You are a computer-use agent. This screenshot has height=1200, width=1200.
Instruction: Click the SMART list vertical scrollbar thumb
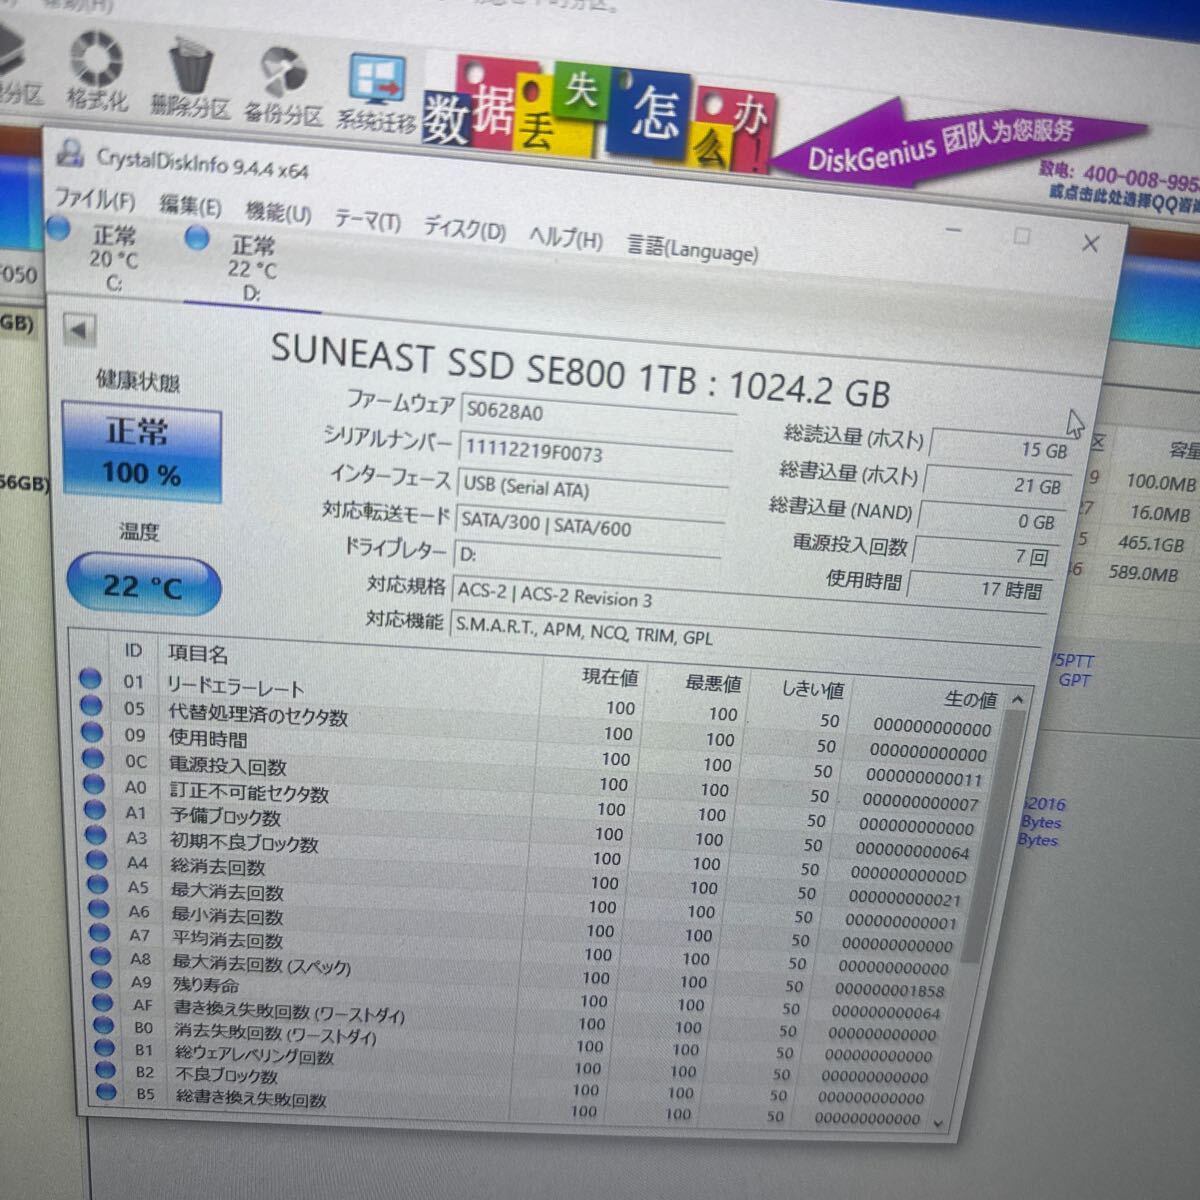[x=994, y=838]
